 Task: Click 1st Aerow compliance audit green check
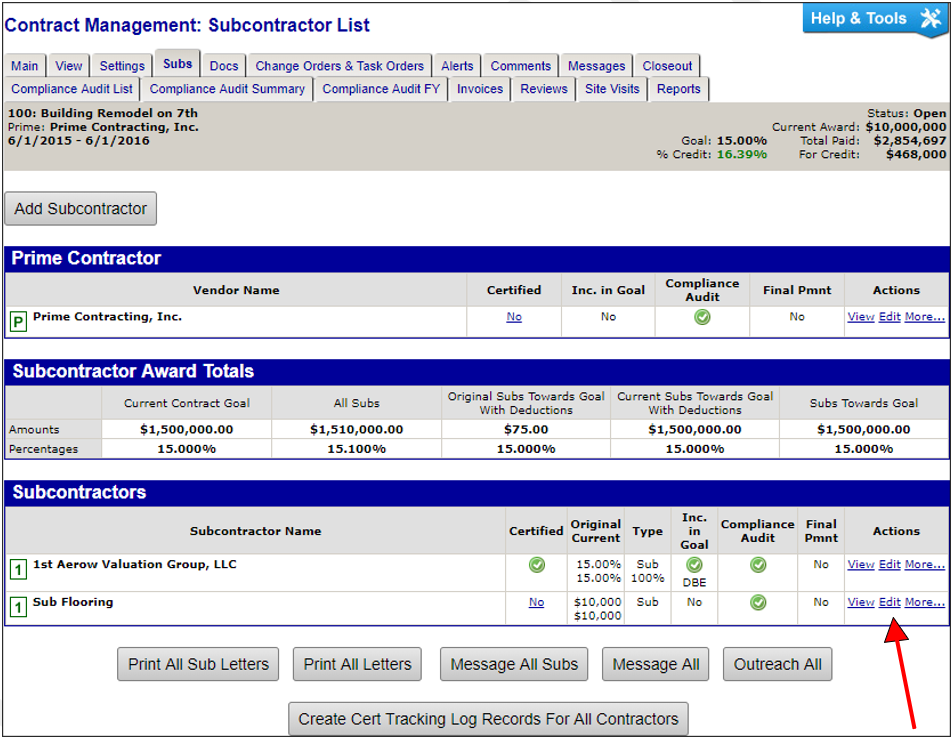point(758,565)
